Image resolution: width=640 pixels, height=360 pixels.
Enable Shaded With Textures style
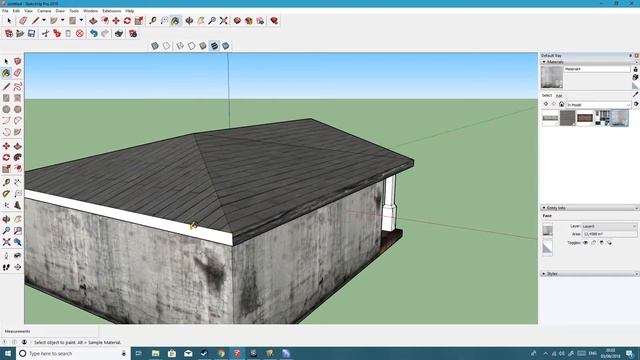click(214, 46)
